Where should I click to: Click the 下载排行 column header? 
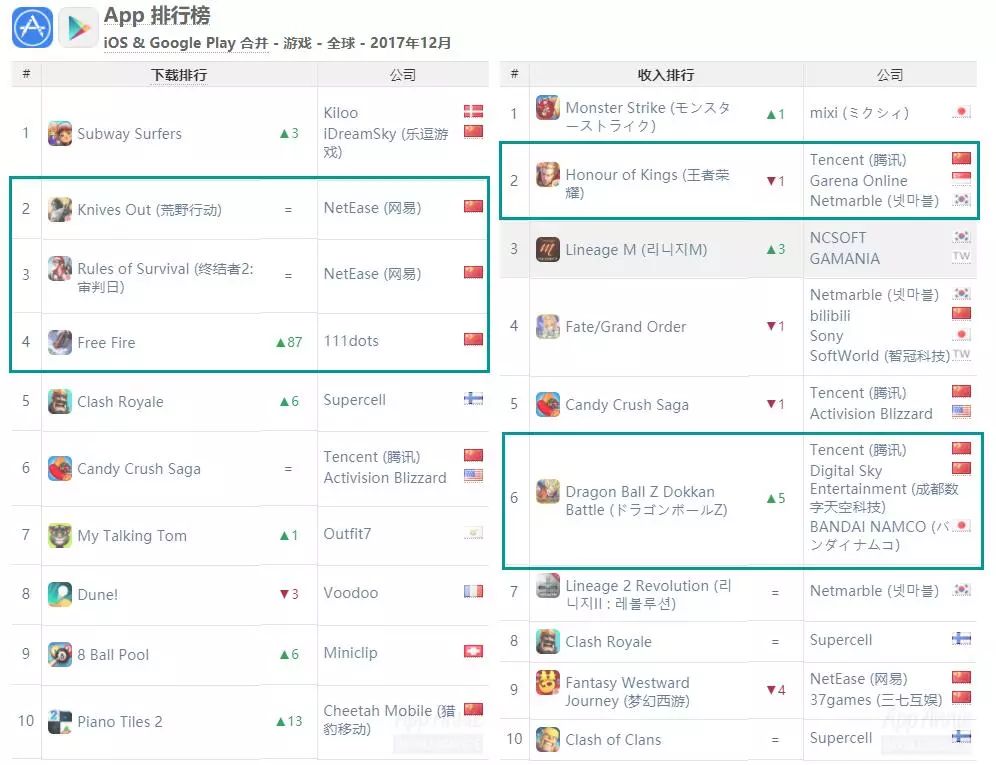coord(179,75)
